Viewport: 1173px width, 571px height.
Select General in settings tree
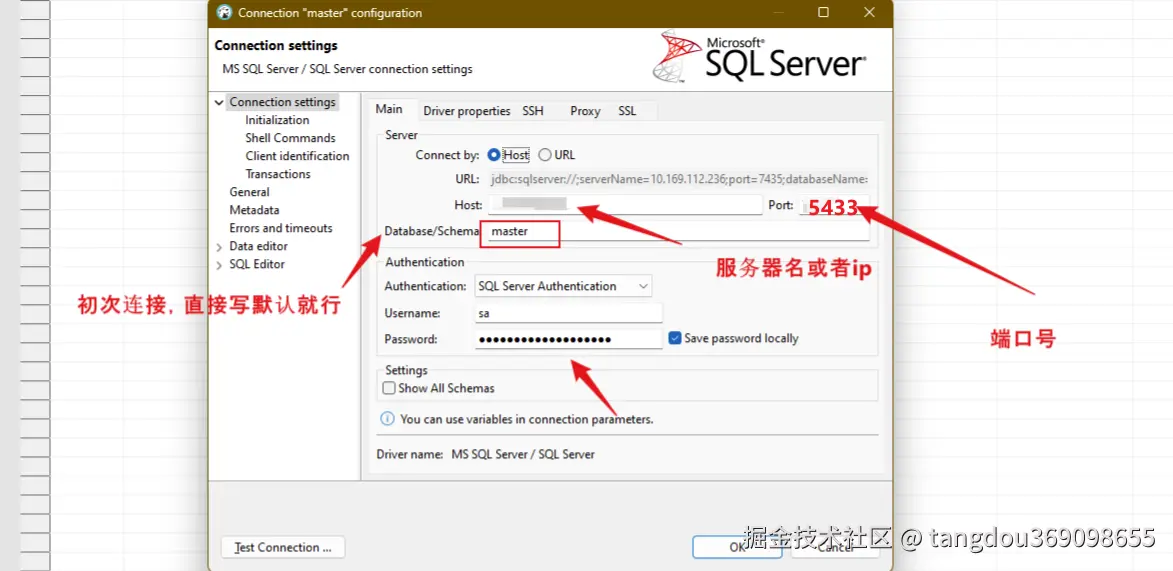click(250, 192)
